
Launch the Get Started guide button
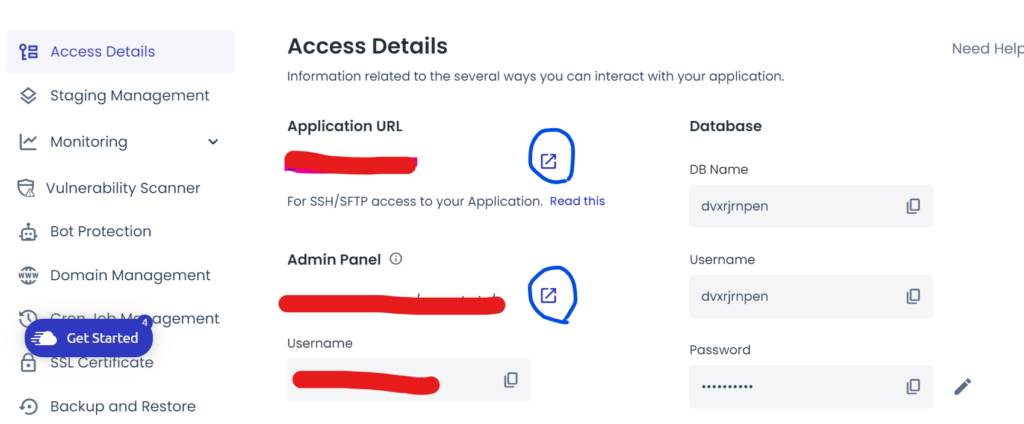(89, 338)
